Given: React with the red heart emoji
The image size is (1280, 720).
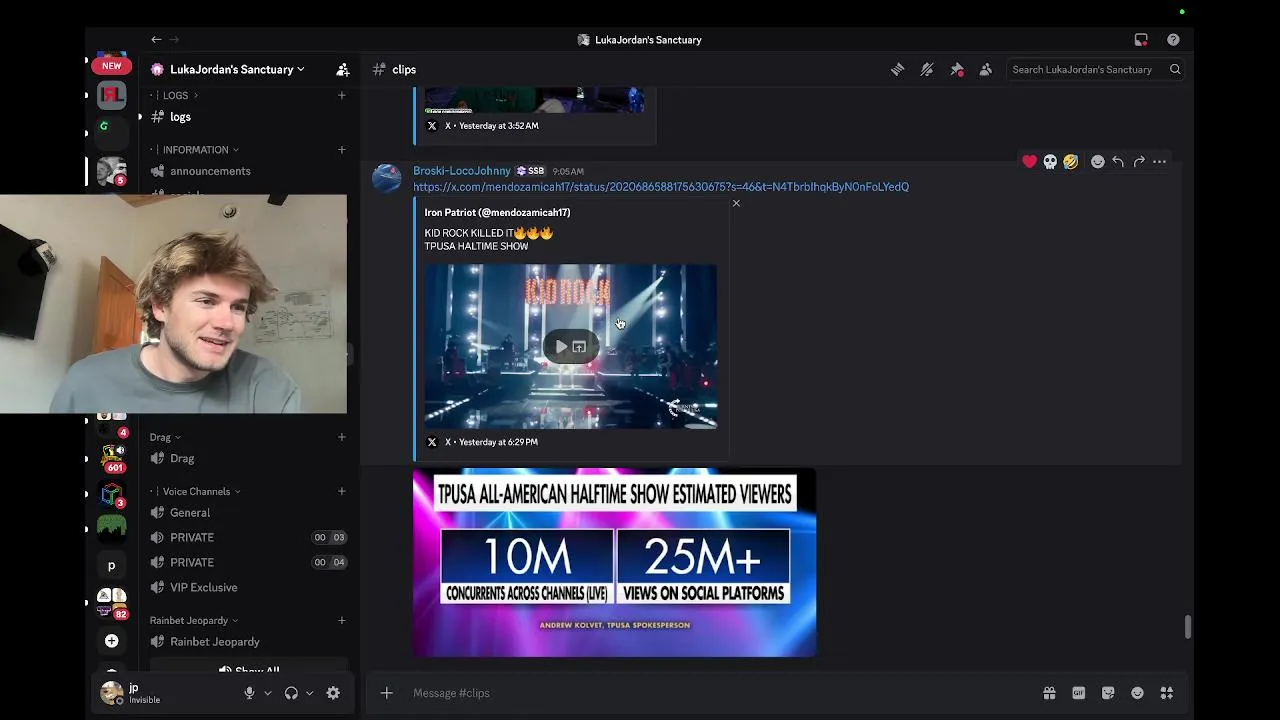Looking at the screenshot, I should pyautogui.click(x=1029, y=161).
